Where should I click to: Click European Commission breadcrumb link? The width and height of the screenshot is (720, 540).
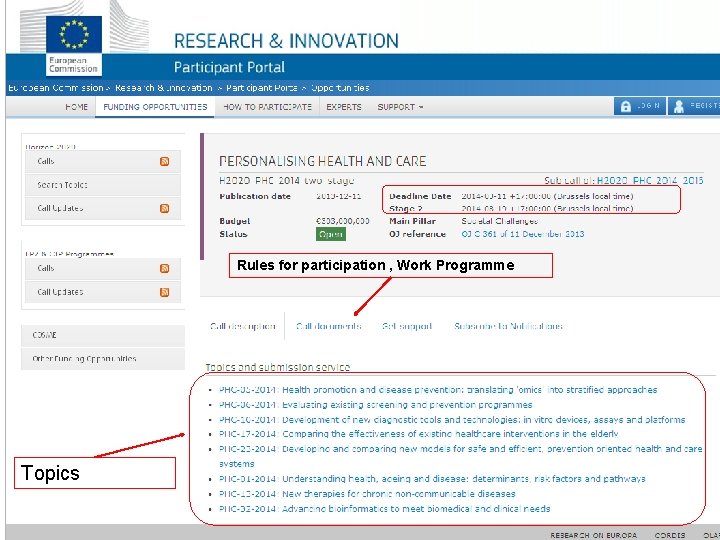[56, 88]
